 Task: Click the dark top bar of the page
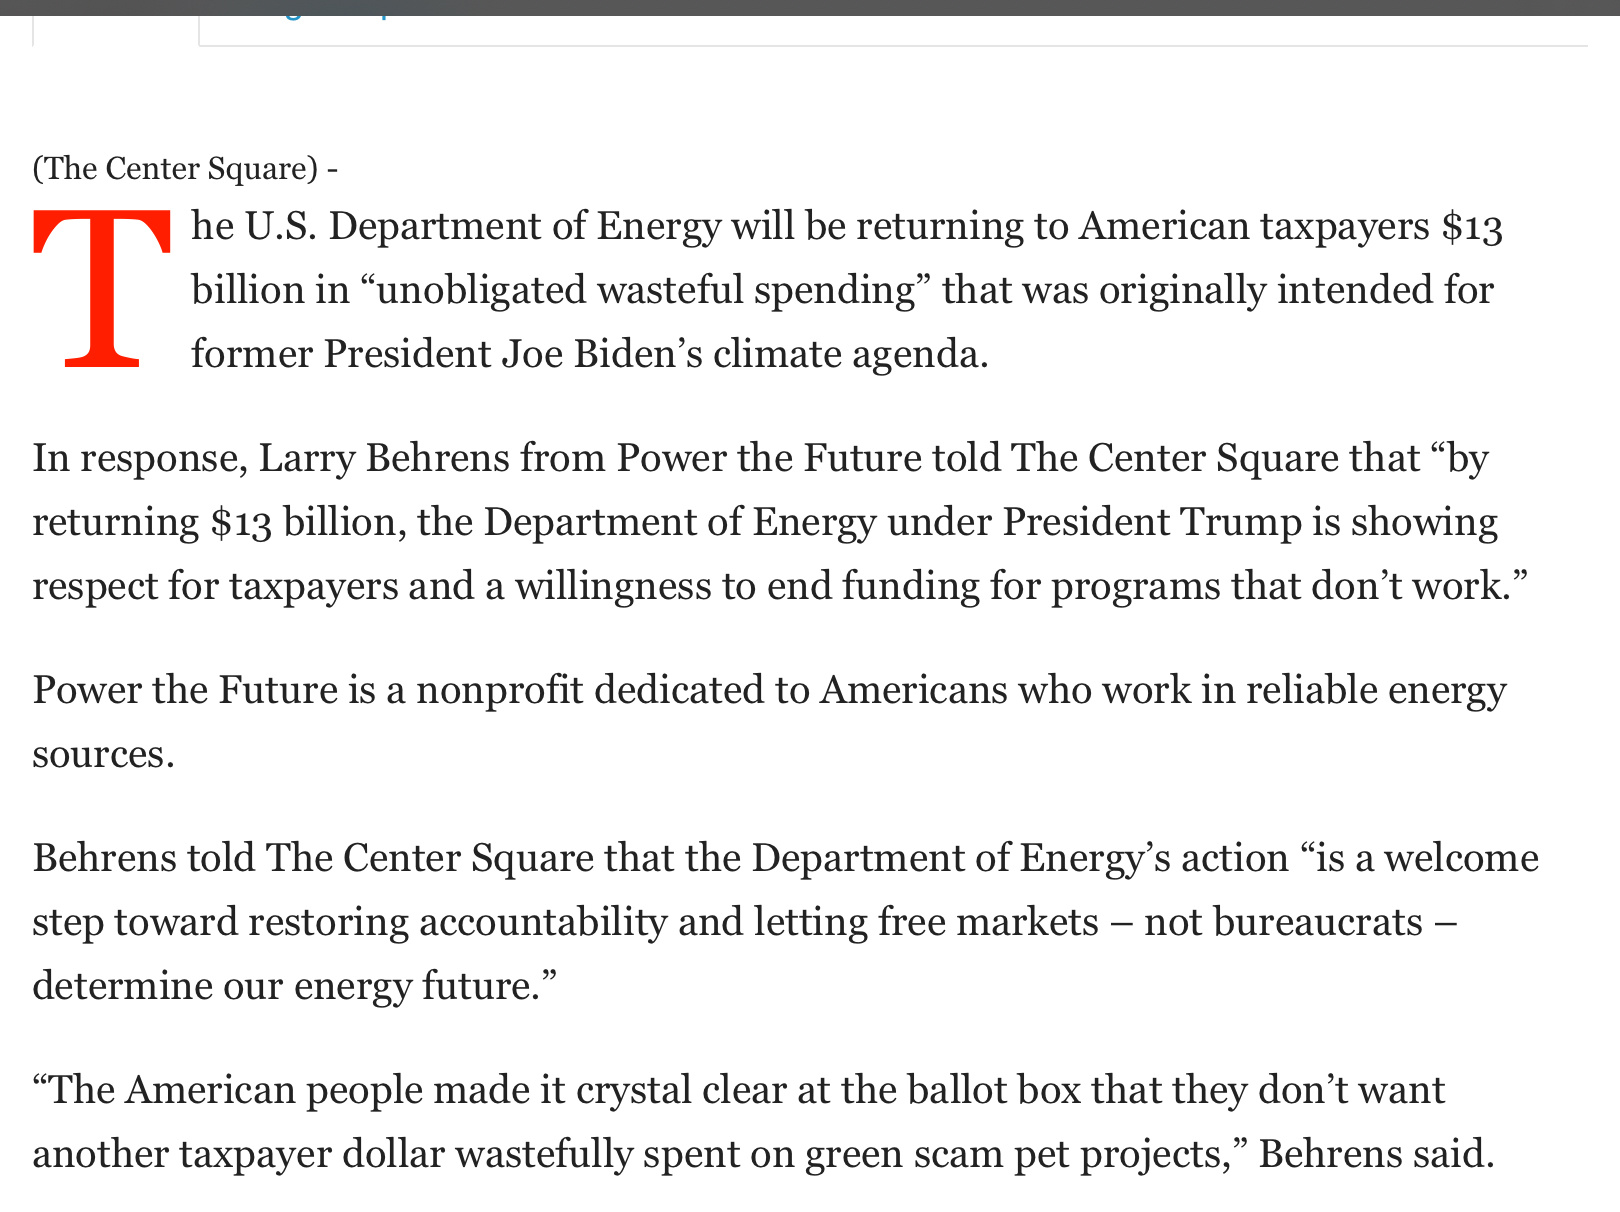point(810,7)
